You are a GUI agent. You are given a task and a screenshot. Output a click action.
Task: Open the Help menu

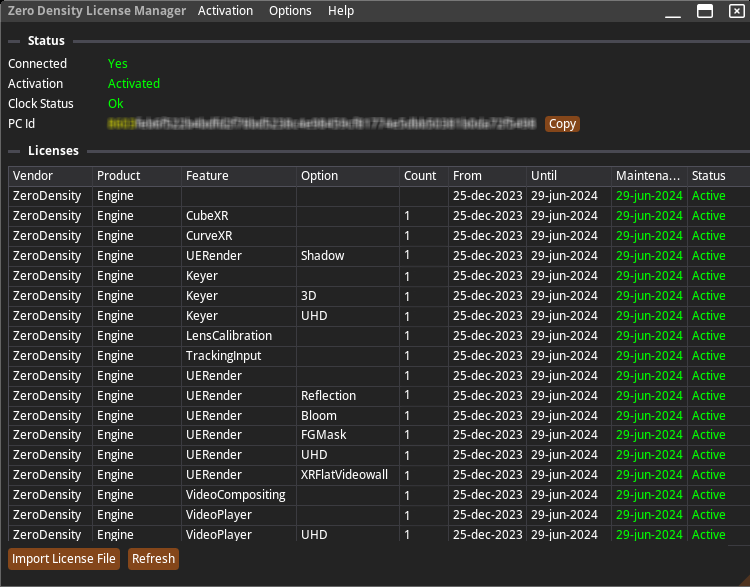pos(341,11)
